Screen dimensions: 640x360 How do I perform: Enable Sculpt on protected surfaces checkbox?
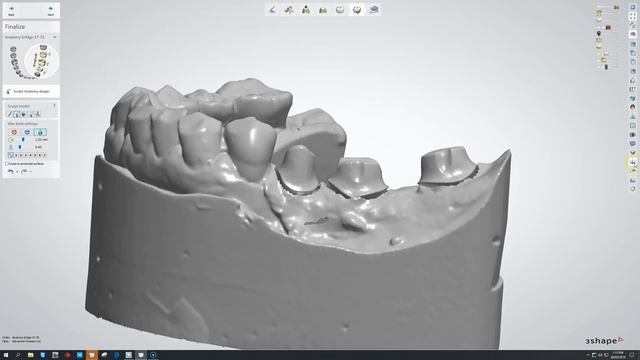pos(7,164)
